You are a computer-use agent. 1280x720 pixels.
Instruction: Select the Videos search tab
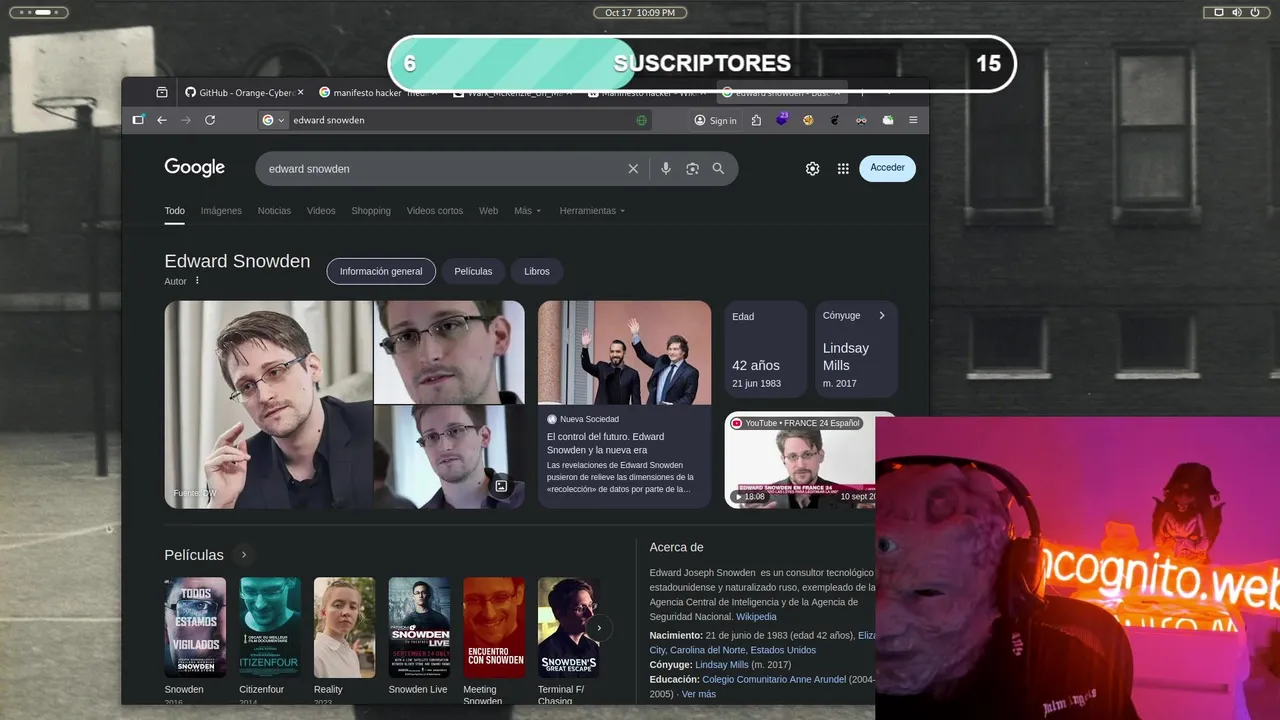[321, 211]
